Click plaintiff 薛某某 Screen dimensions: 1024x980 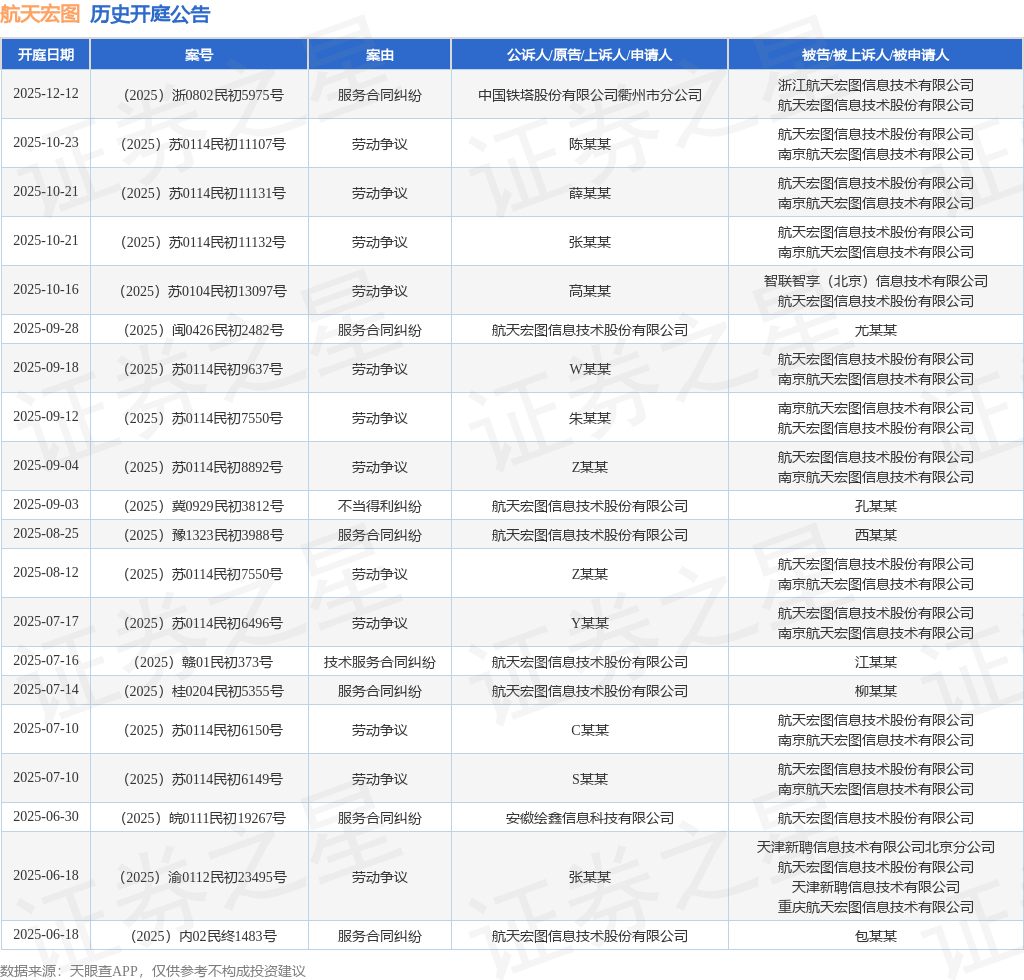[x=590, y=193]
